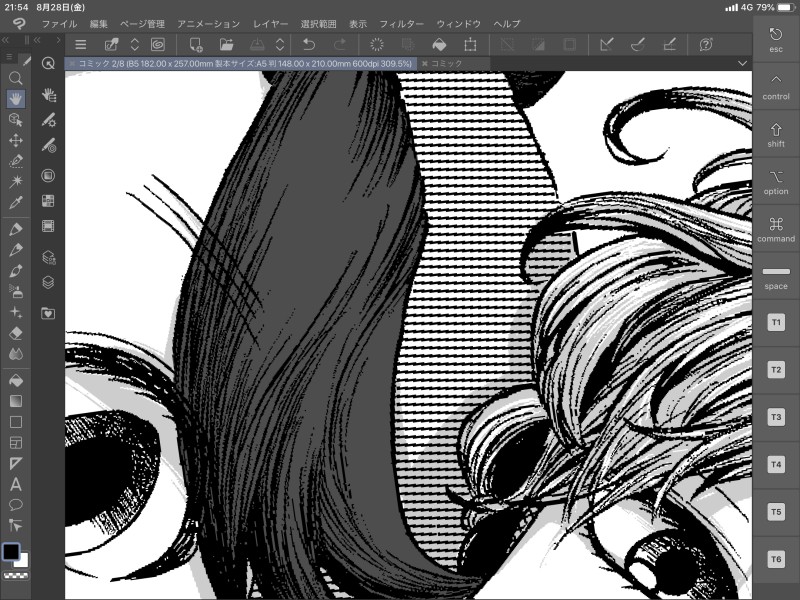The image size is (800, 600).
Task: Click the Fill bucket toolbar icon
Action: (x=439, y=44)
